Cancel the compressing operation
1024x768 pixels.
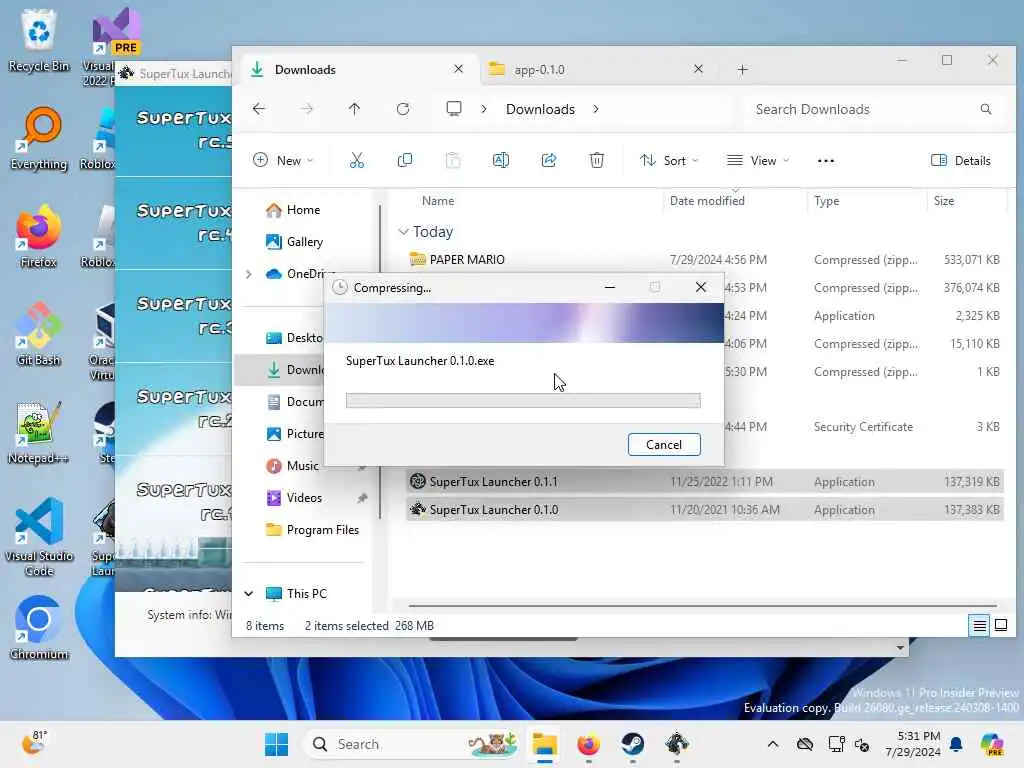664,445
